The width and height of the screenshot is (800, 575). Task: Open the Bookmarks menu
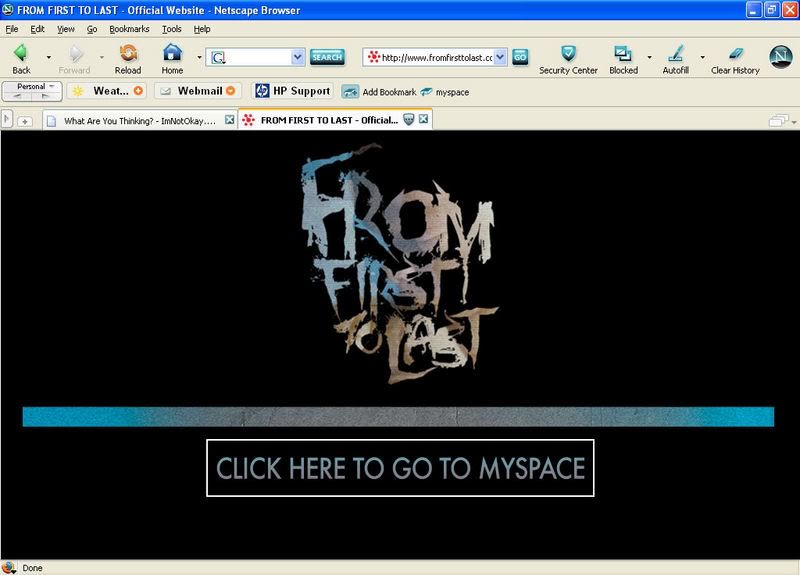pyautogui.click(x=128, y=29)
